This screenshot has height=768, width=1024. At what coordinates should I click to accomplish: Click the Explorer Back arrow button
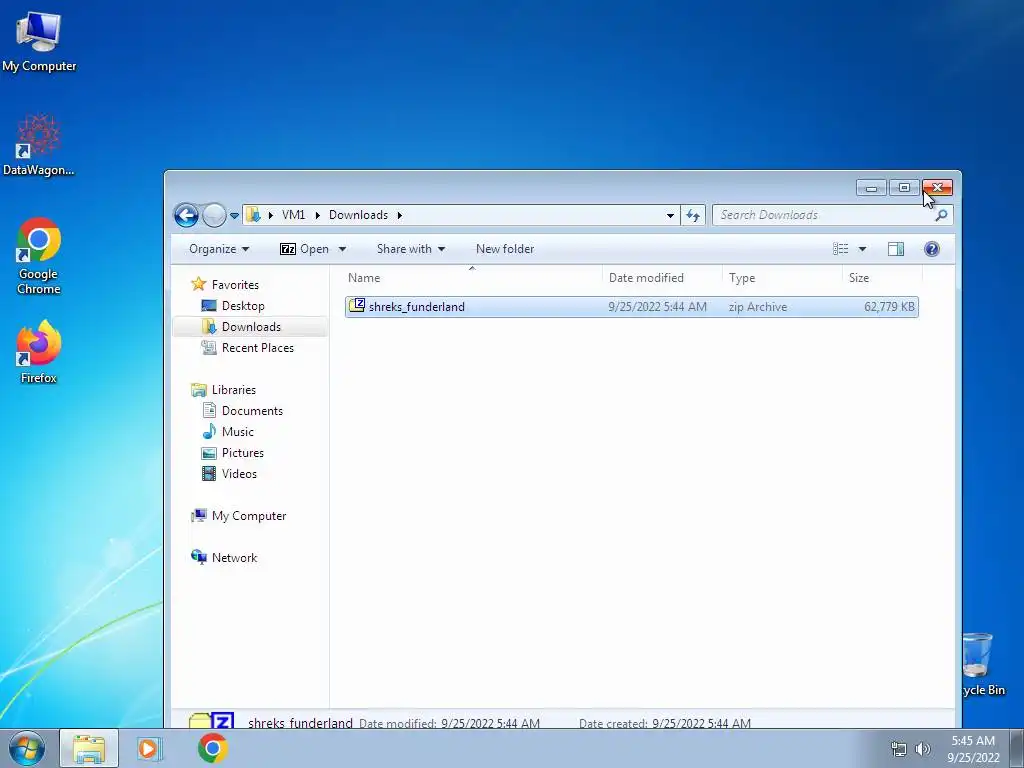click(187, 215)
